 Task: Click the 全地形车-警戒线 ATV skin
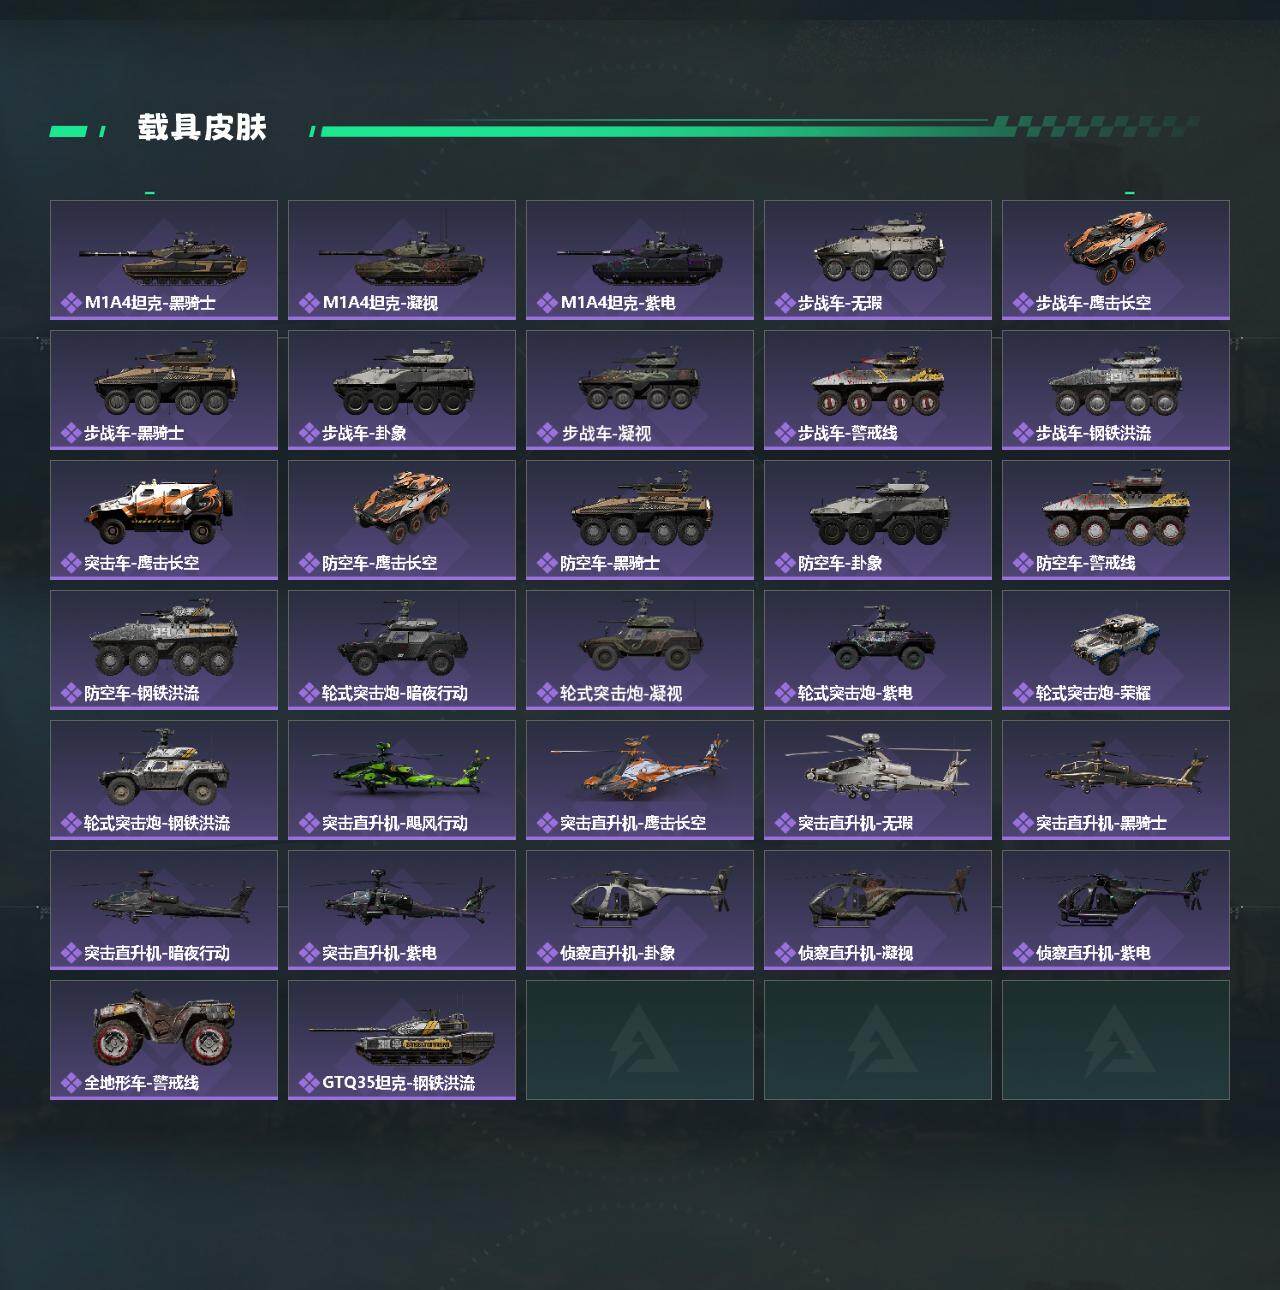click(164, 1040)
